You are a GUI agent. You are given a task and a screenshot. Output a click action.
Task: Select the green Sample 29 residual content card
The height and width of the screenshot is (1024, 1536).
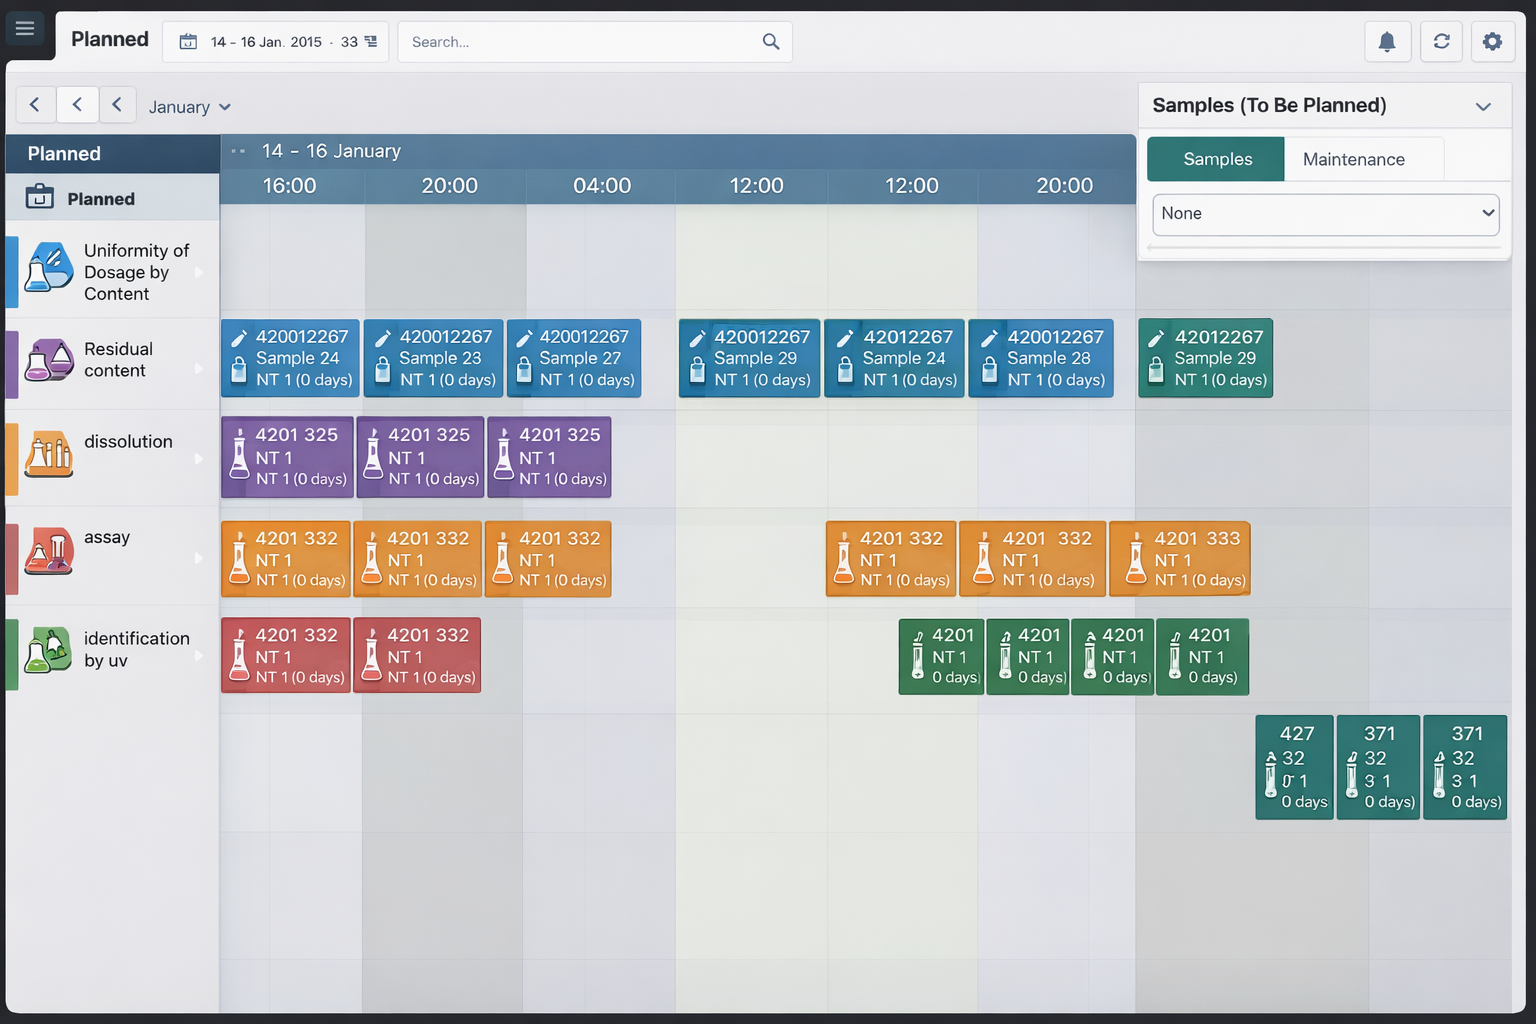pos(1205,358)
